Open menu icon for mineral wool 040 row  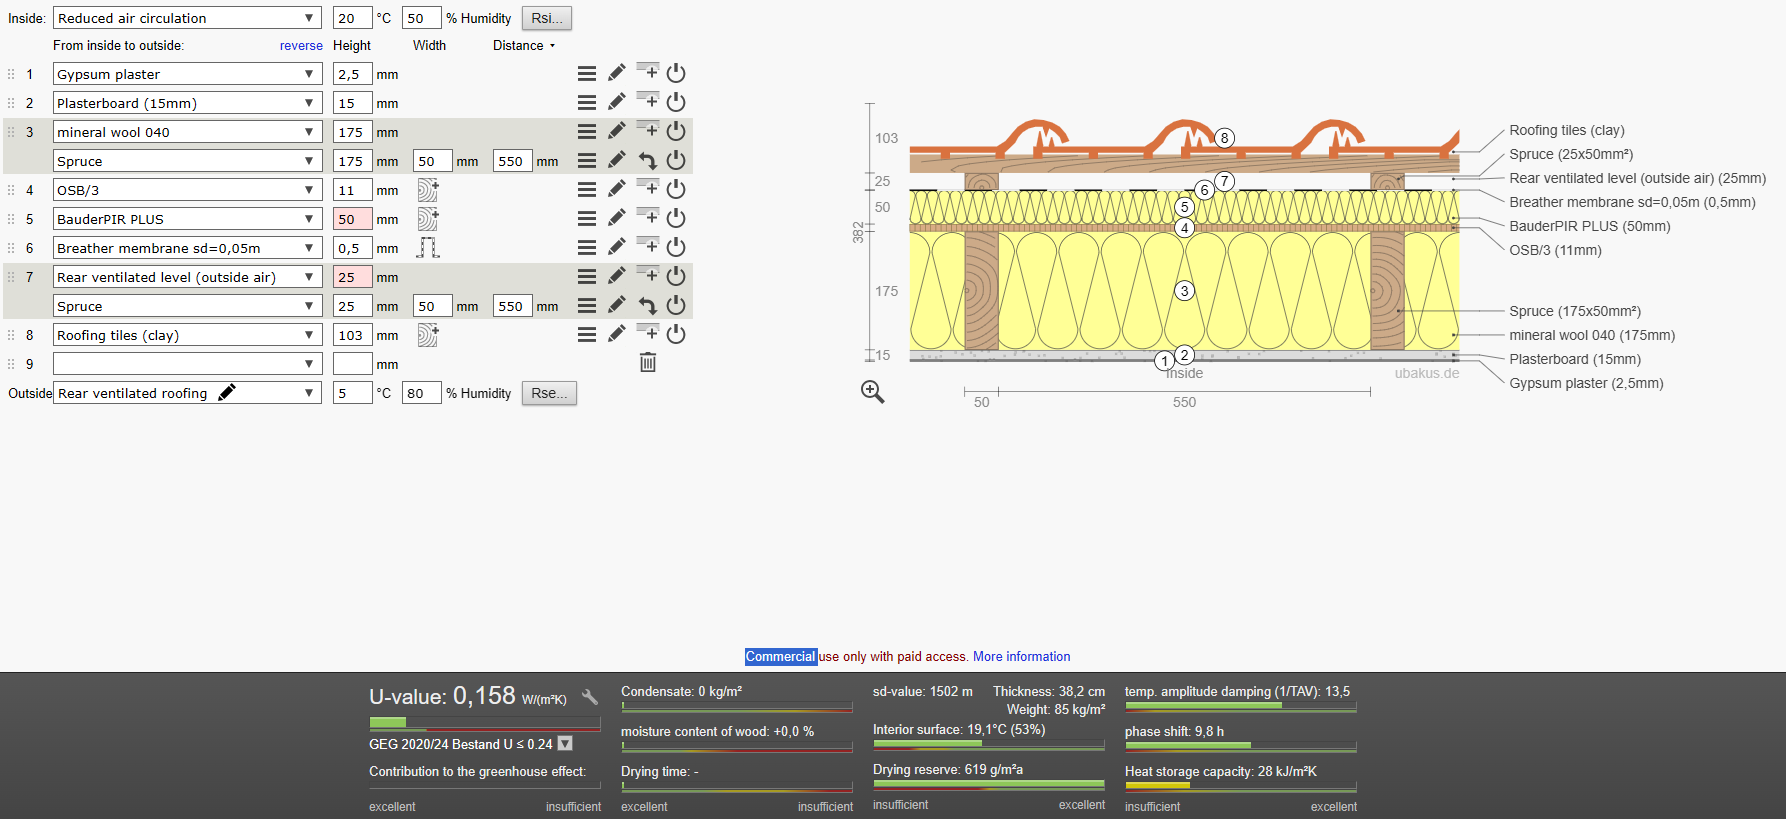[x=587, y=132]
